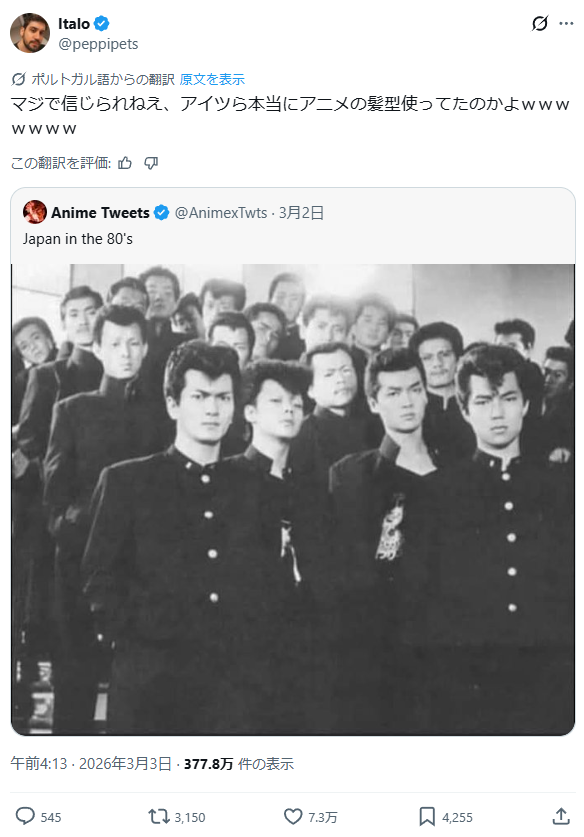Image resolution: width=584 pixels, height=837 pixels.
Task: Rate translation with thumbs down
Action: 151,163
